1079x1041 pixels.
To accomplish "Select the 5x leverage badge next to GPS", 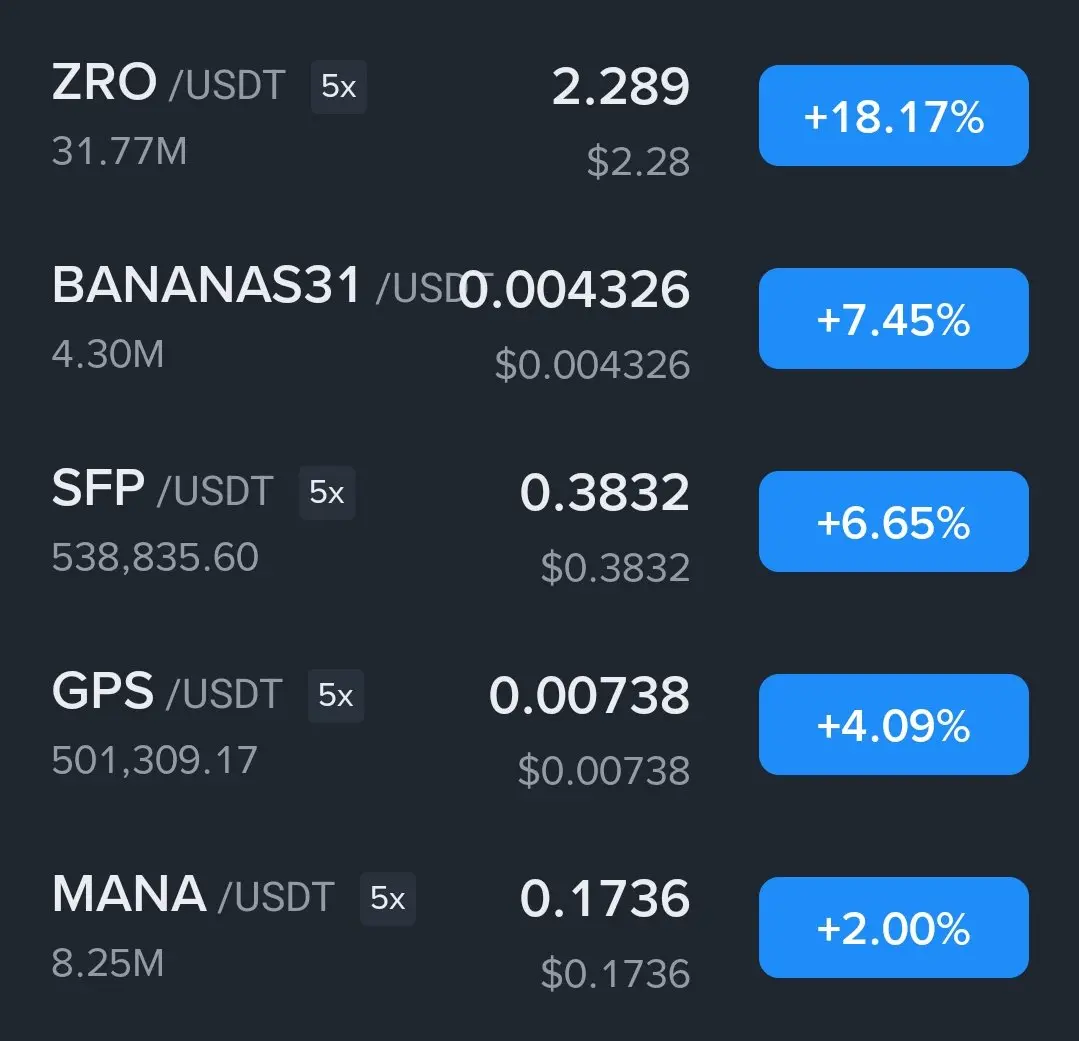I will pos(335,695).
